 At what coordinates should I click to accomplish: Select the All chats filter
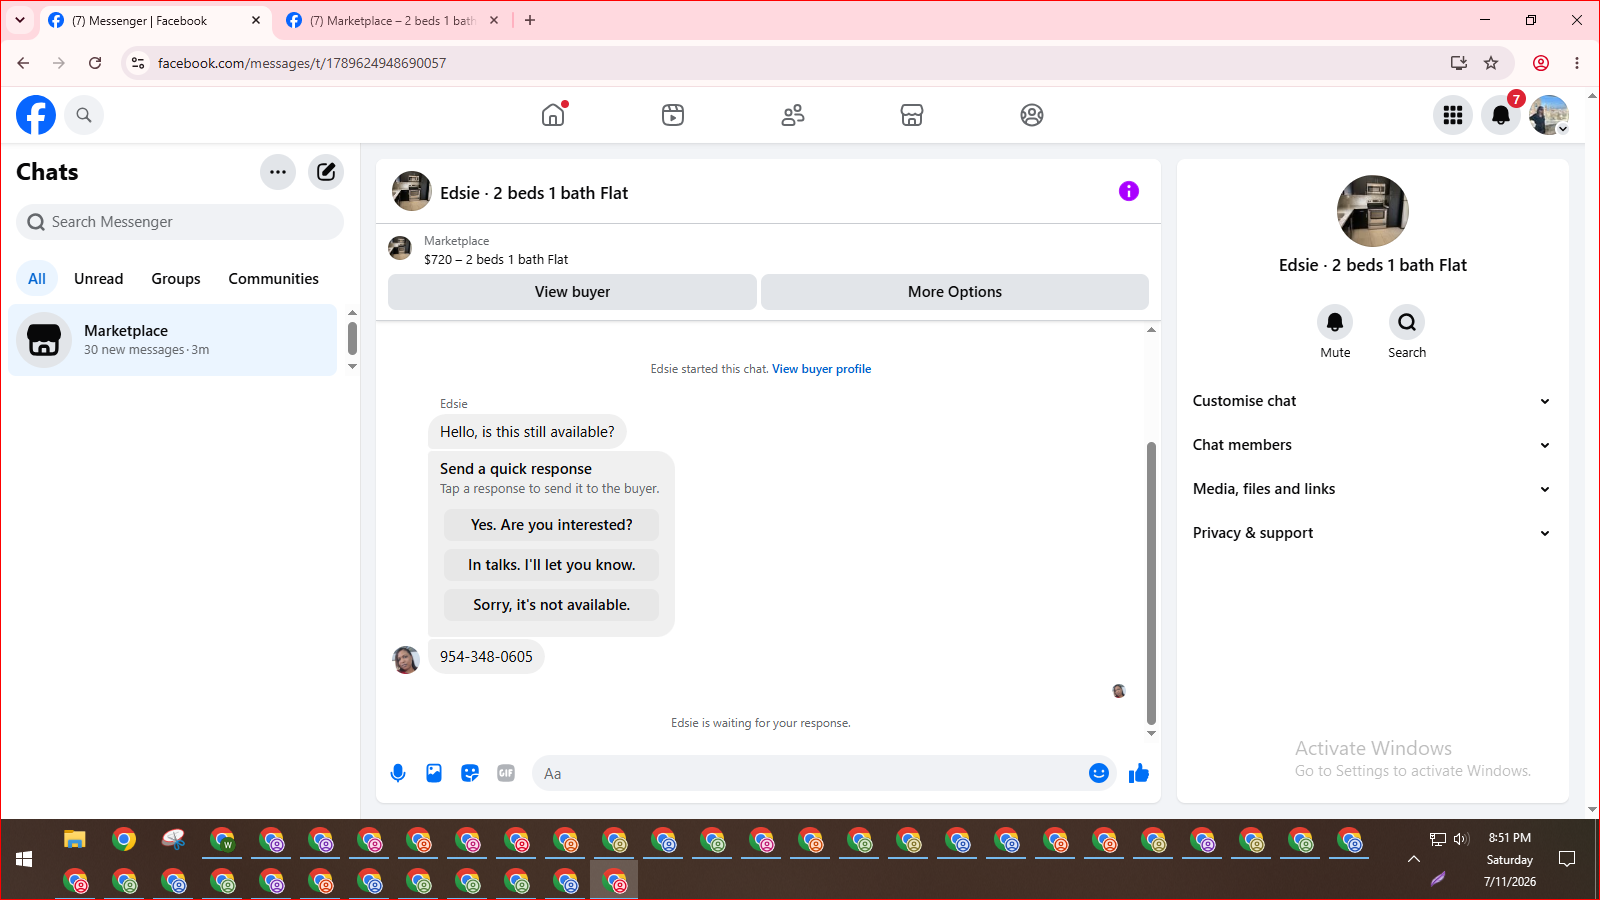tap(37, 279)
